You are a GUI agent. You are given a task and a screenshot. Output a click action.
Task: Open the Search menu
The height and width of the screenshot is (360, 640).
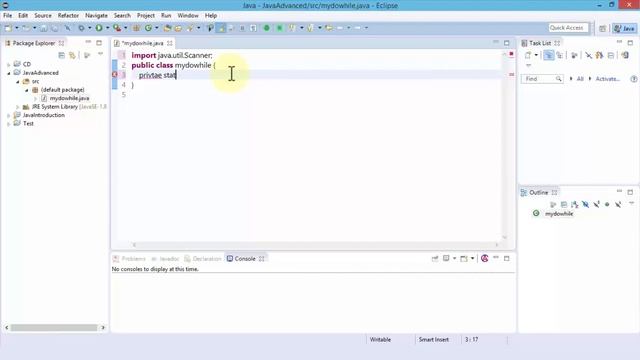122,16
